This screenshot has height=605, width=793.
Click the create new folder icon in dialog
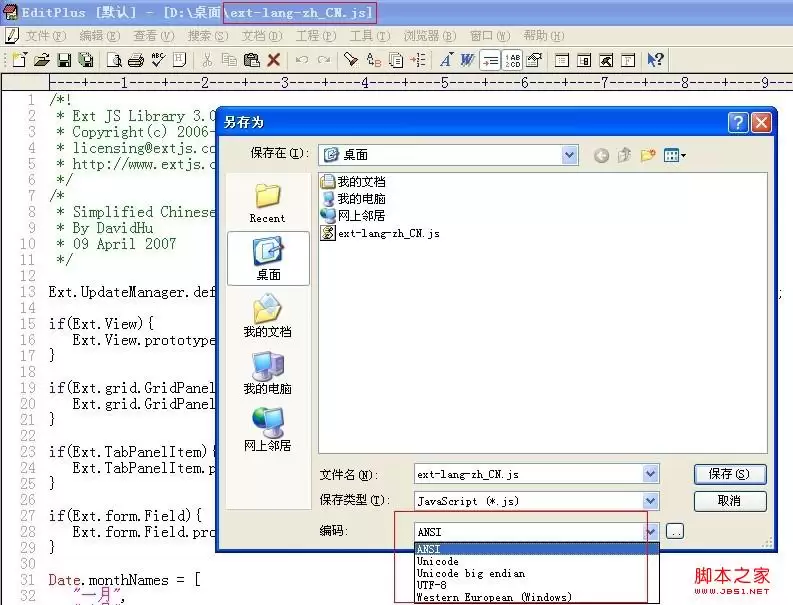tap(648, 155)
